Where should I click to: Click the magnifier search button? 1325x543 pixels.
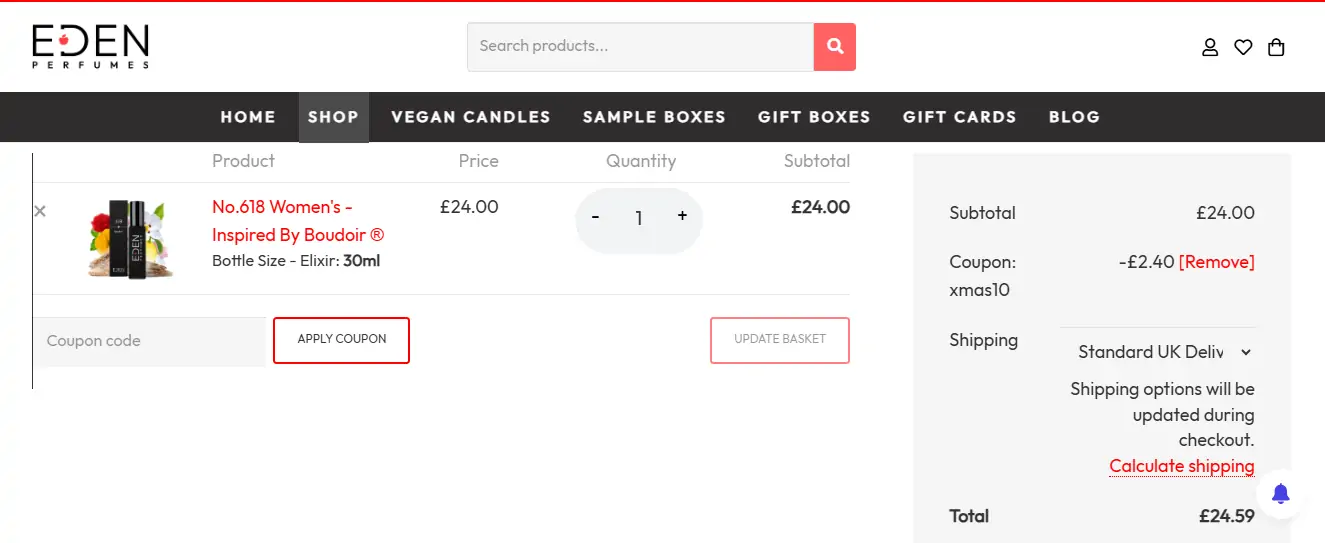point(835,46)
